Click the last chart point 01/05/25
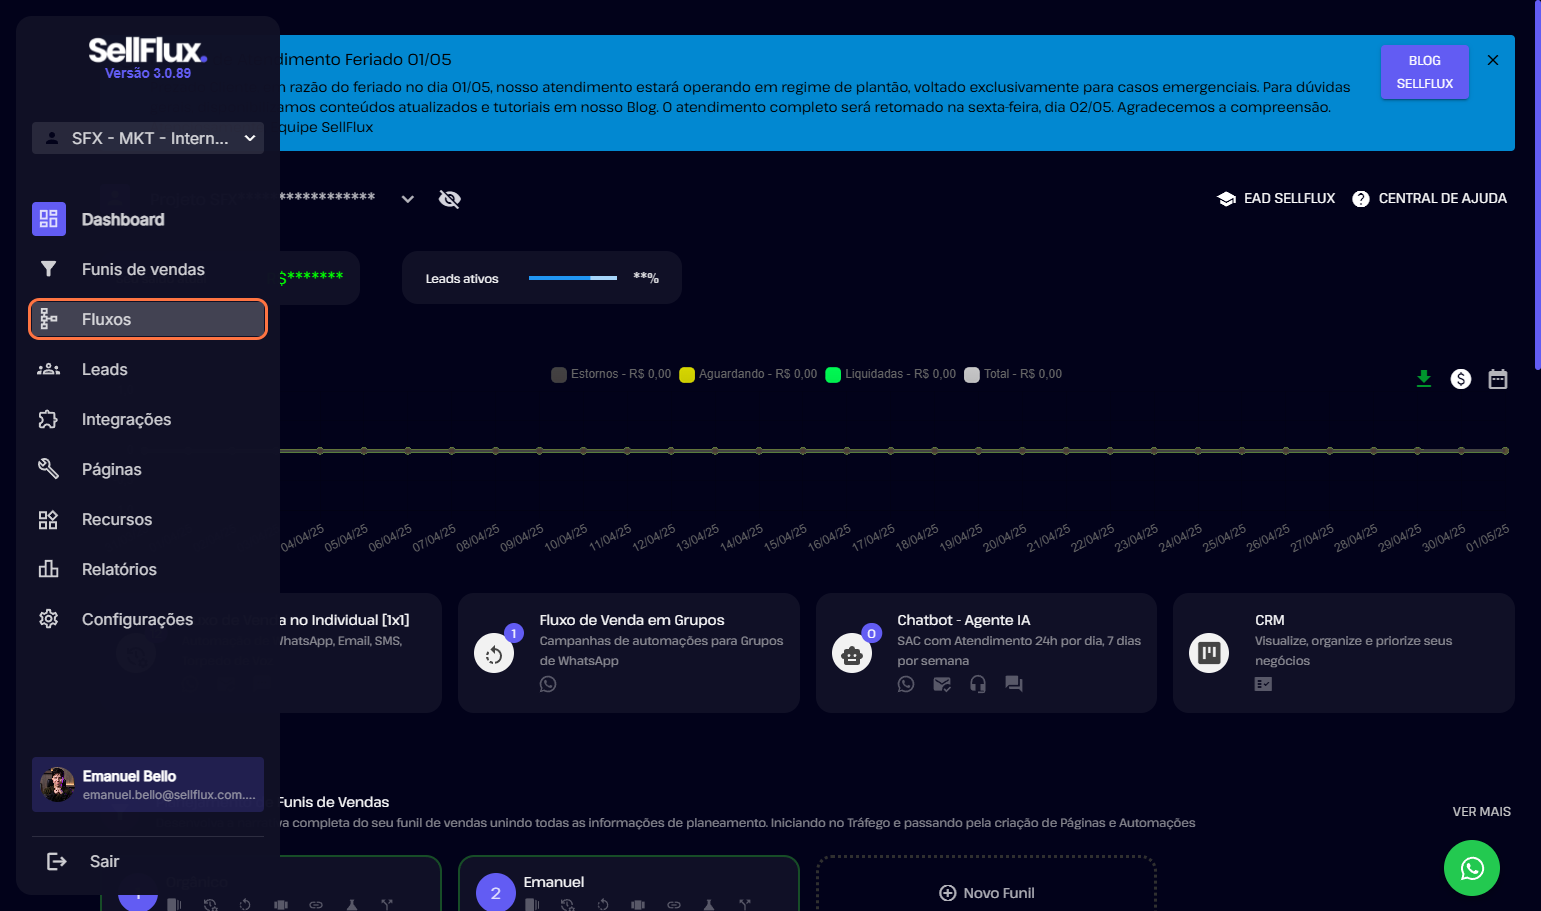The image size is (1541, 911). point(1505,451)
